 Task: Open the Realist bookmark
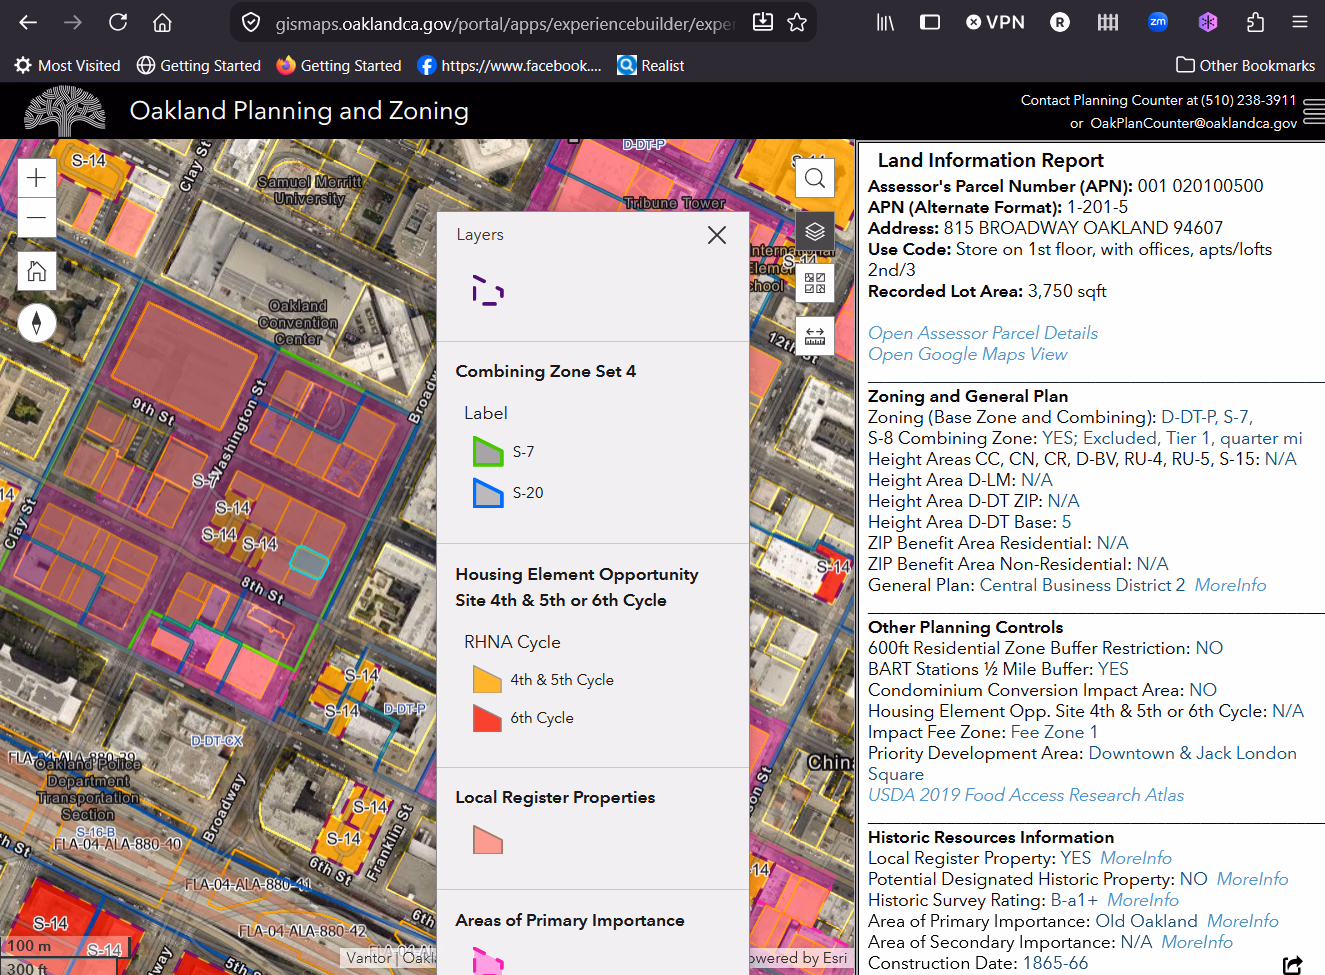pos(651,66)
